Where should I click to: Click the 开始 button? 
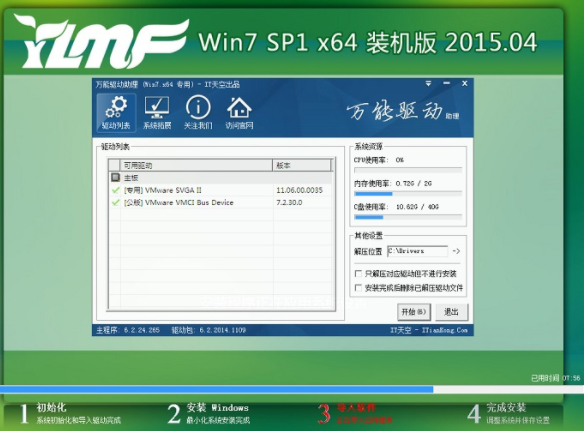[414, 312]
